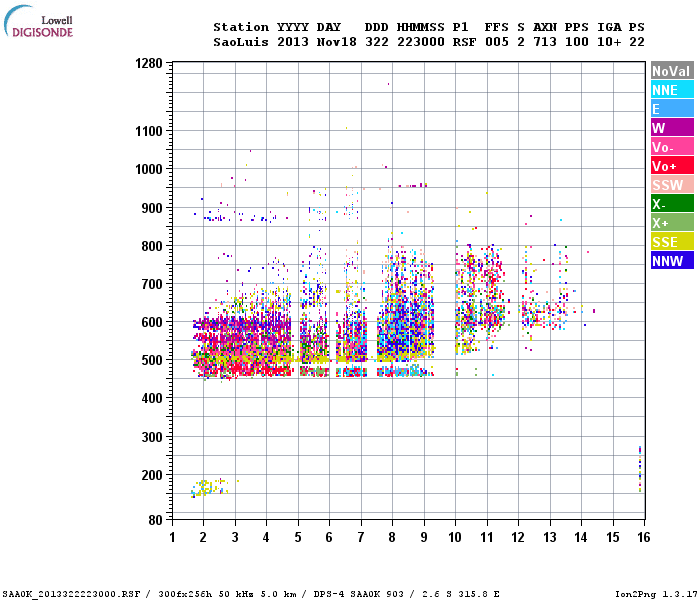Click the y-axis label 600
The width and height of the screenshot is (700, 600).
click(x=152, y=322)
